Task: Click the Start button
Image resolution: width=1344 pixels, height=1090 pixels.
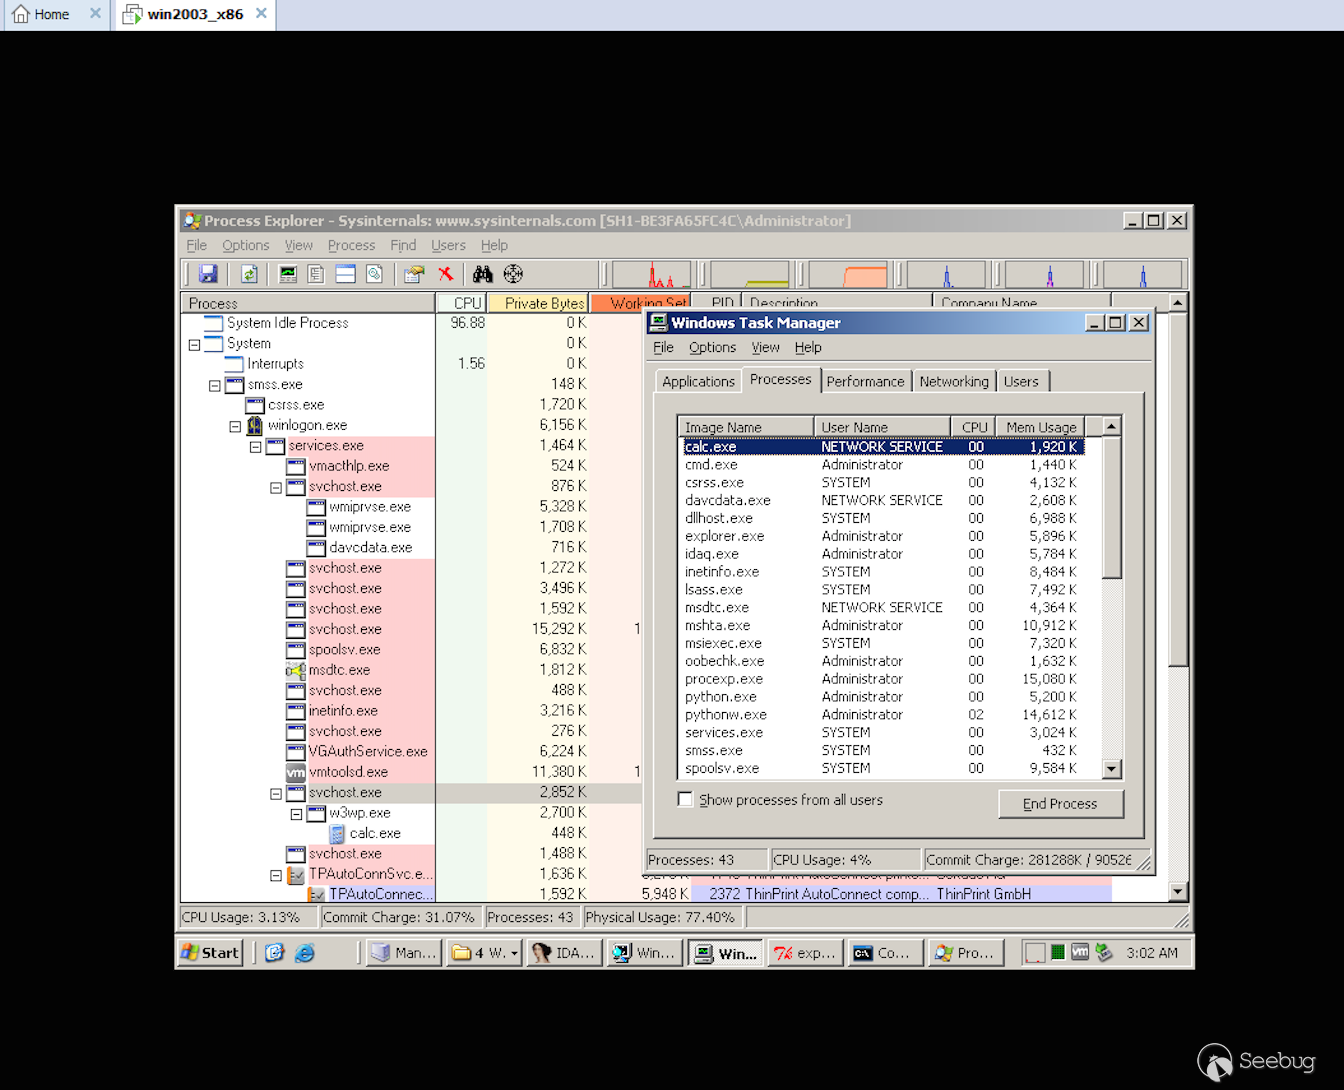Action: click(x=212, y=953)
